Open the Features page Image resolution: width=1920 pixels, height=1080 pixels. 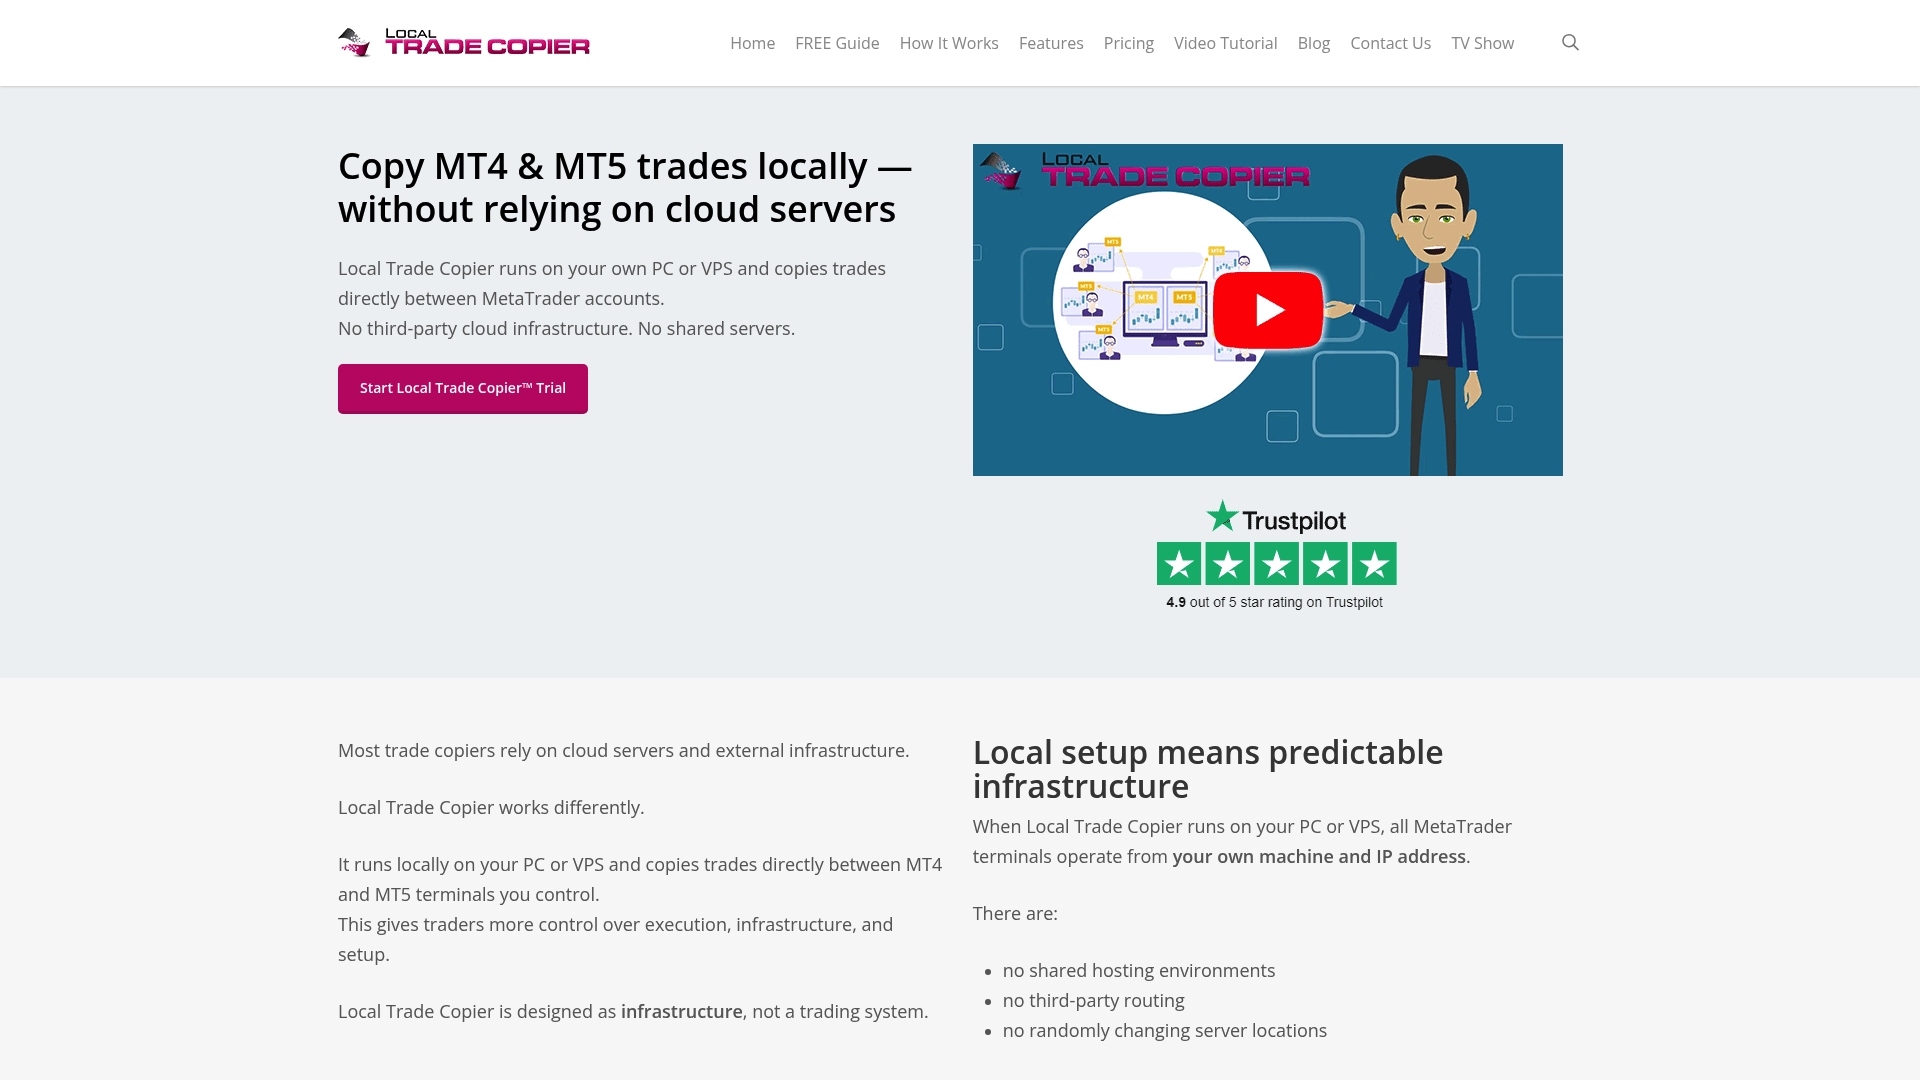1051,43
